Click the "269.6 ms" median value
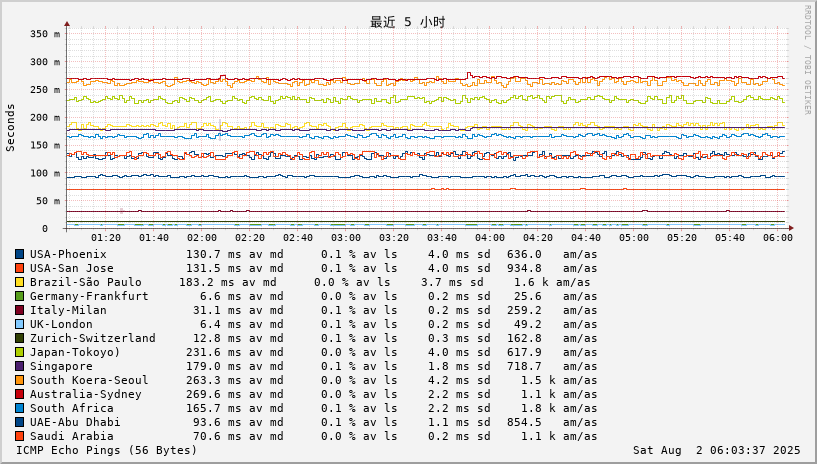The width and height of the screenshot is (817, 464). point(214,394)
